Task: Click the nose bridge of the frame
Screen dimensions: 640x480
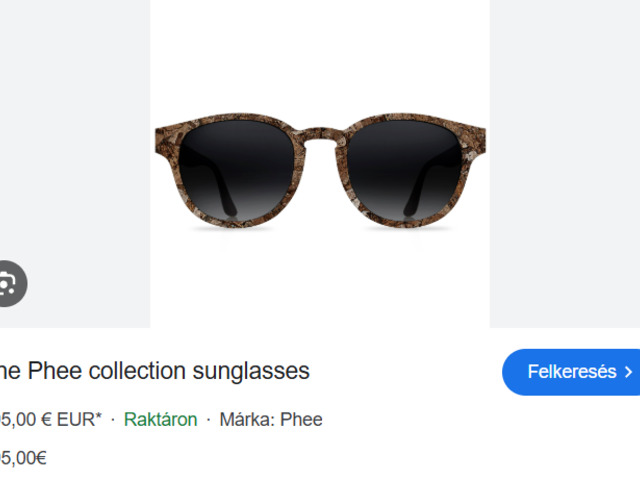Action: 320,136
